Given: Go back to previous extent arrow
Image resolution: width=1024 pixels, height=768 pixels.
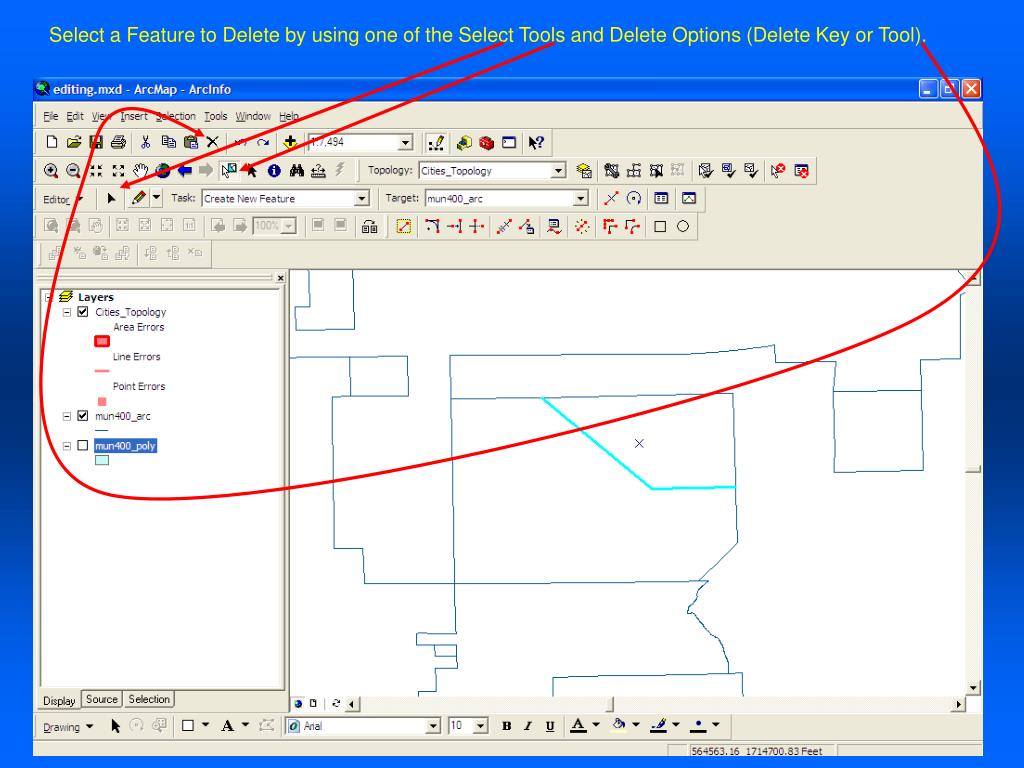Looking at the screenshot, I should click(x=185, y=171).
